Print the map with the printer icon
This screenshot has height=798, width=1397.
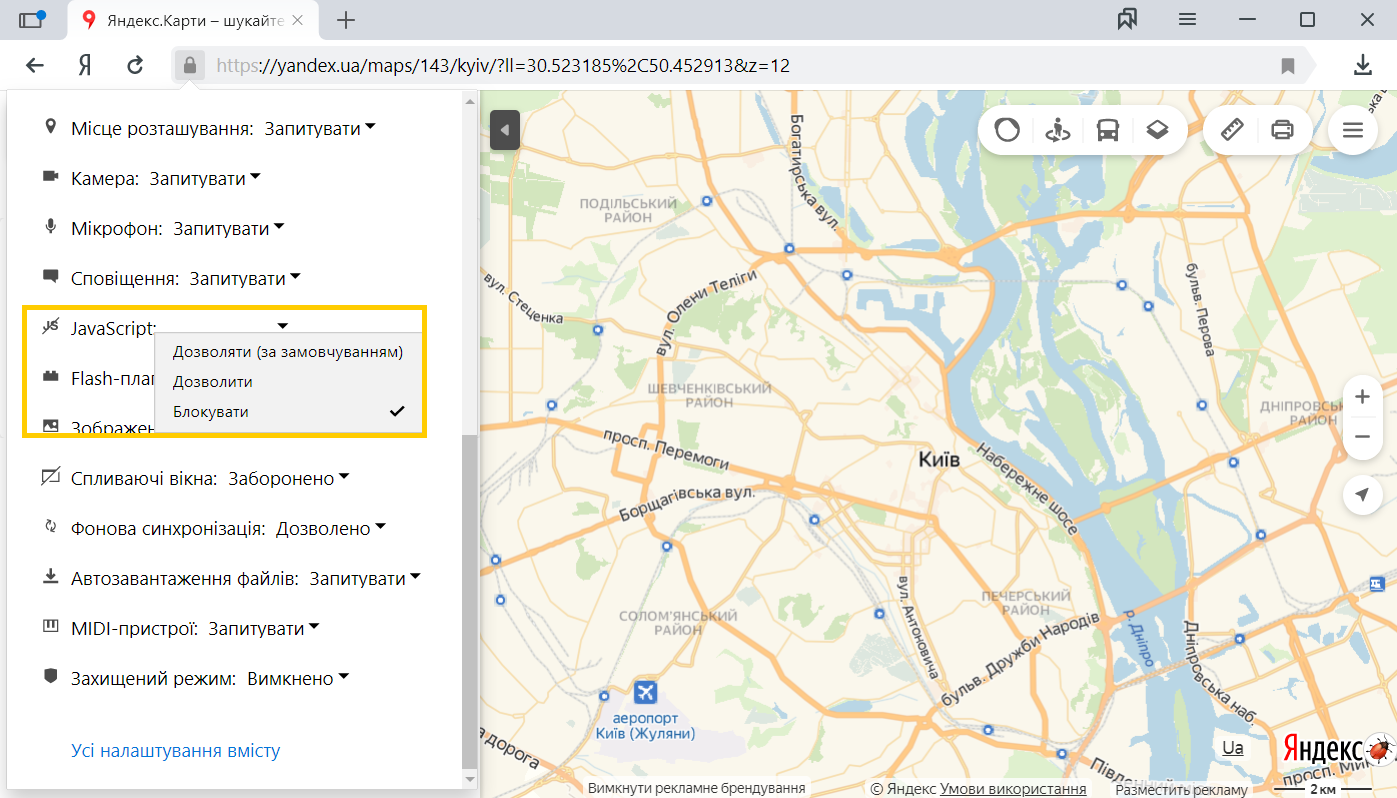point(1282,130)
